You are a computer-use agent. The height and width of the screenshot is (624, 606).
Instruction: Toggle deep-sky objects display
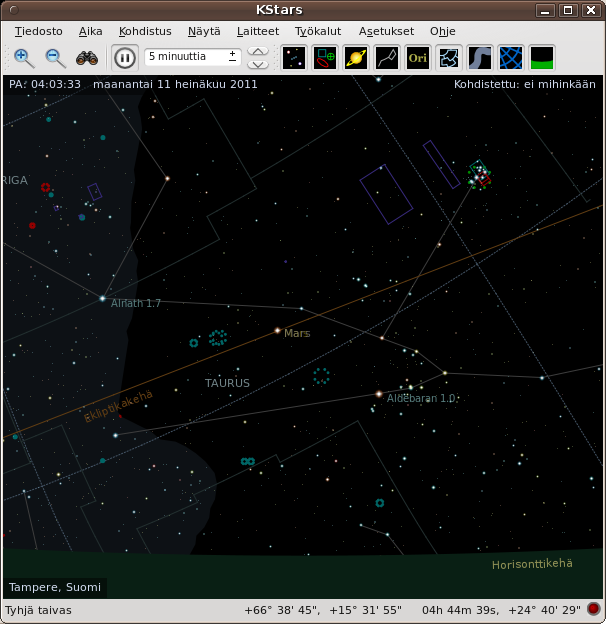tap(325, 58)
